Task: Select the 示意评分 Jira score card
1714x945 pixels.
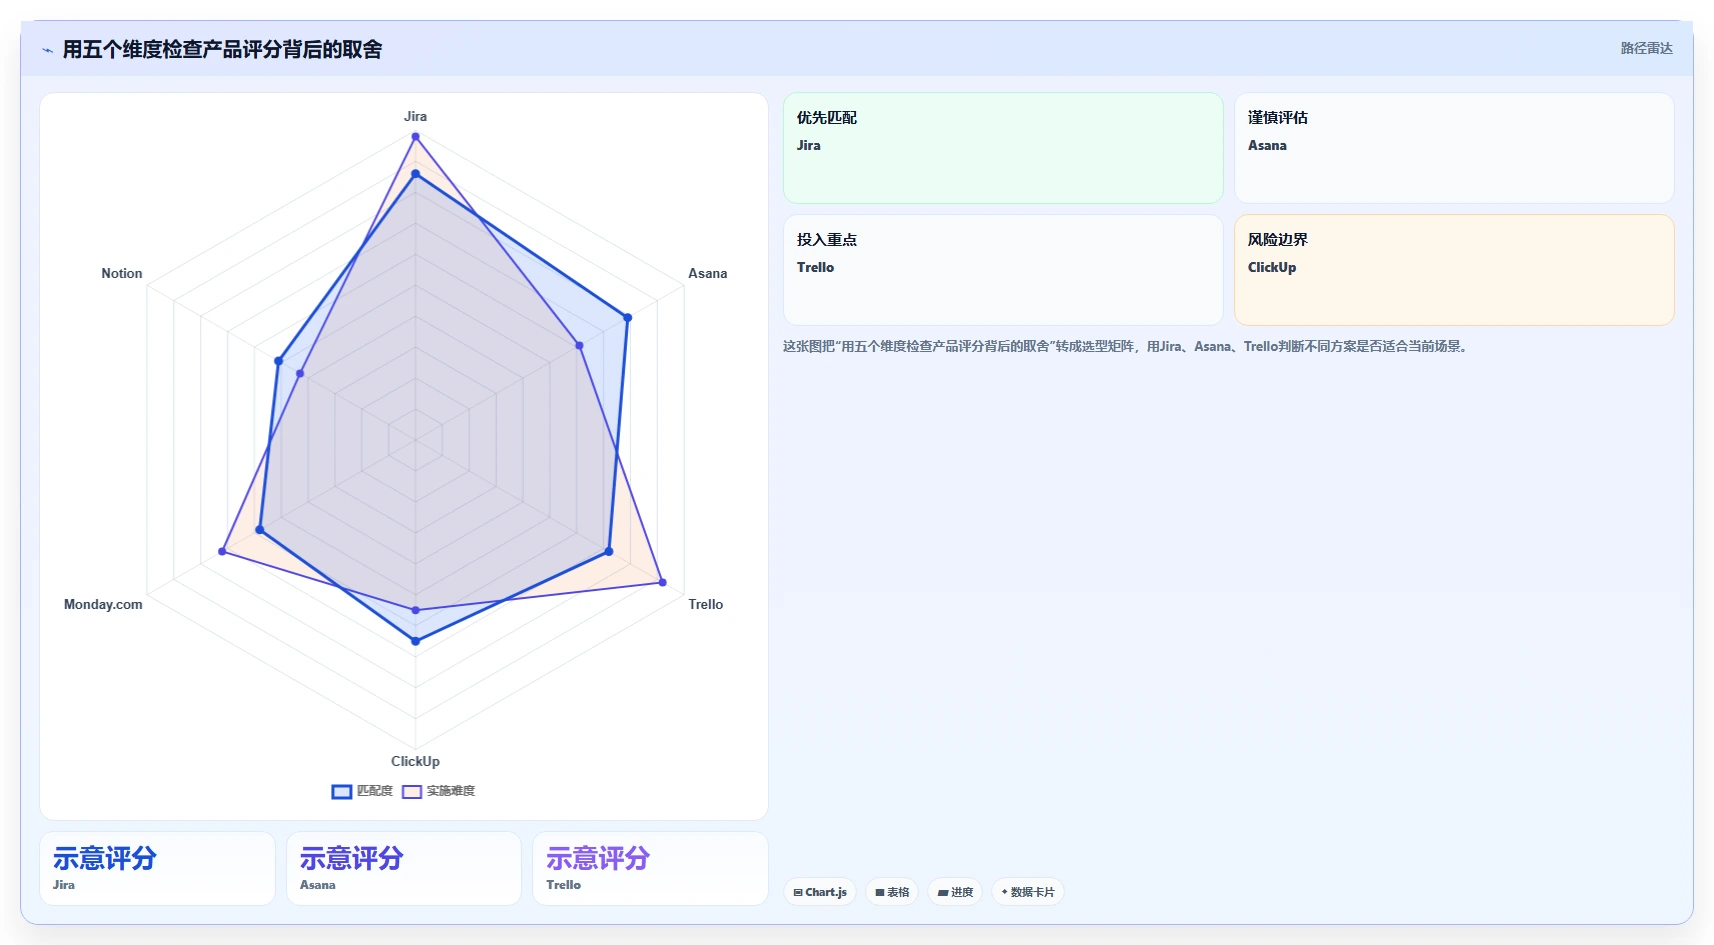Action: (157, 868)
